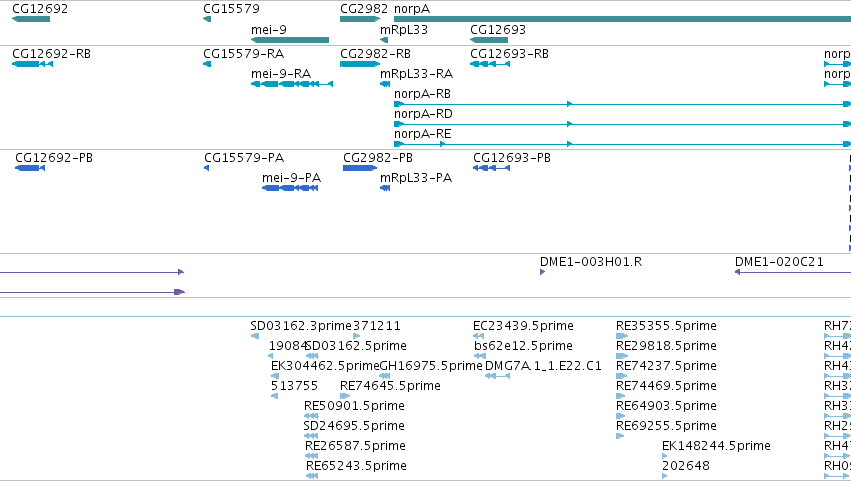This screenshot has height=481, width=851.
Task: Click the EK304462.5prime EST label
Action: 325,366
